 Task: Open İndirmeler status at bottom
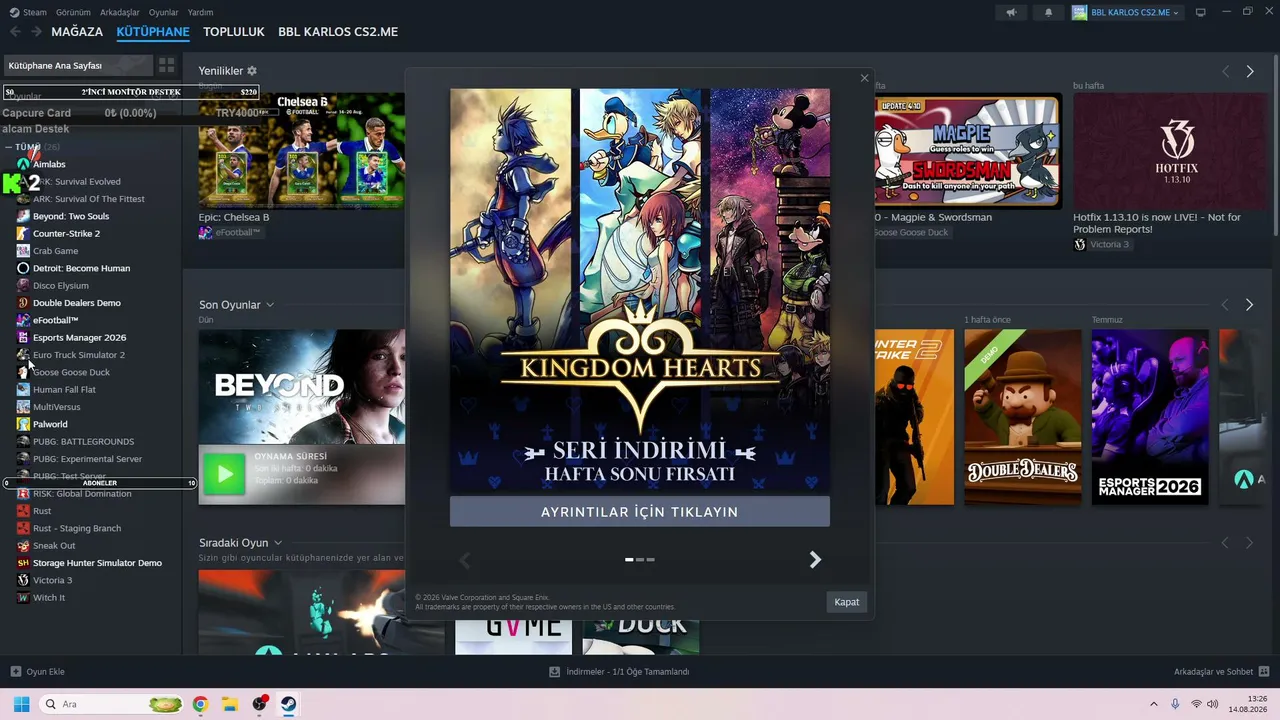point(620,672)
